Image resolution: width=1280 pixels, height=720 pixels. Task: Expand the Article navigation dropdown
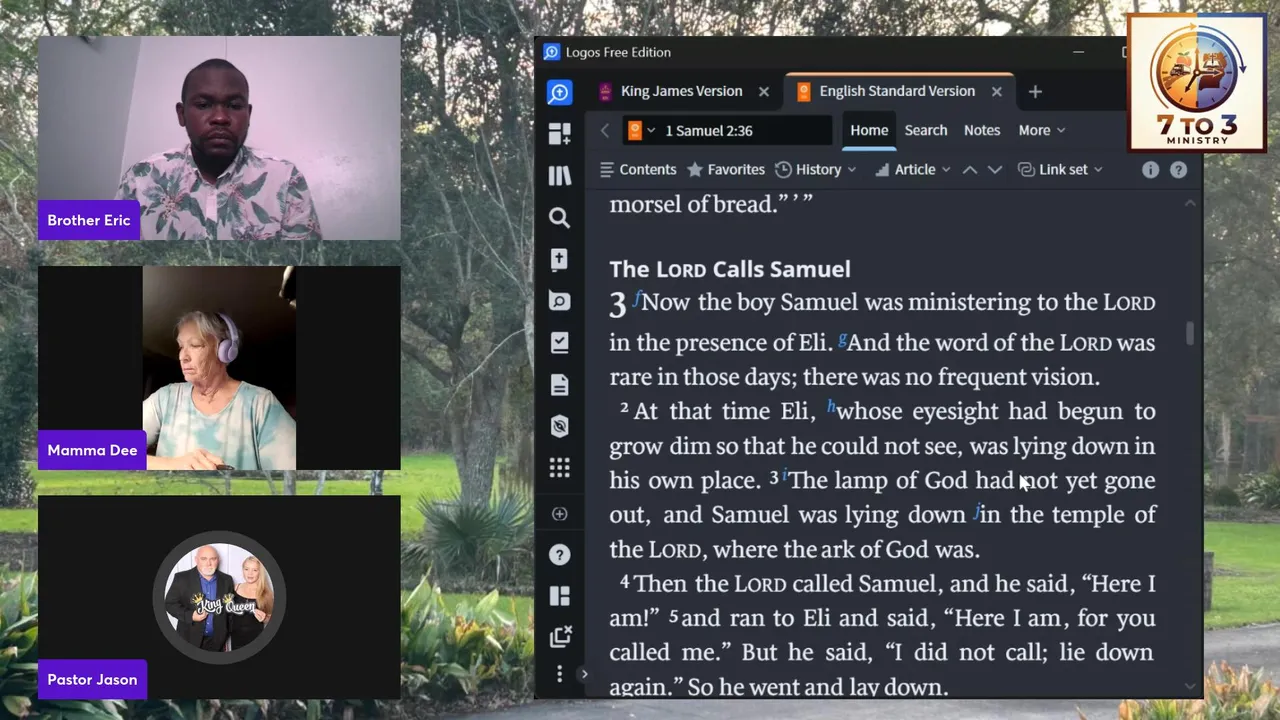click(912, 170)
